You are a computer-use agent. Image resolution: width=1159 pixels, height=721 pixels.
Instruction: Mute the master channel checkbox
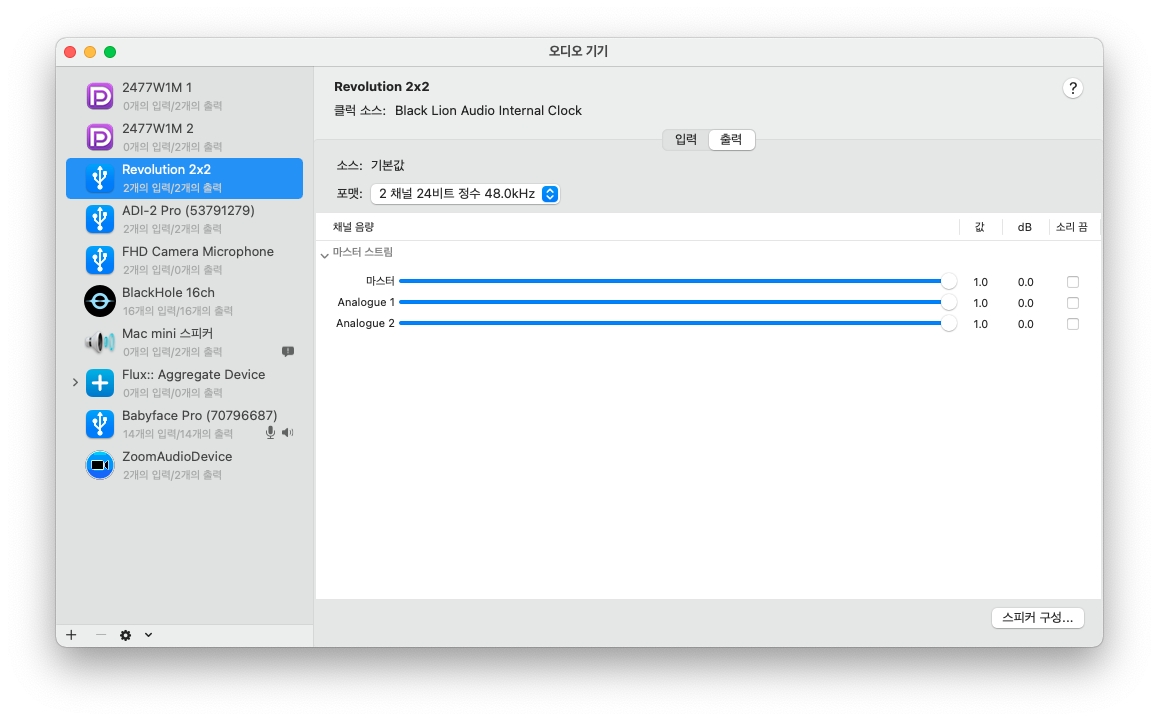(1073, 282)
